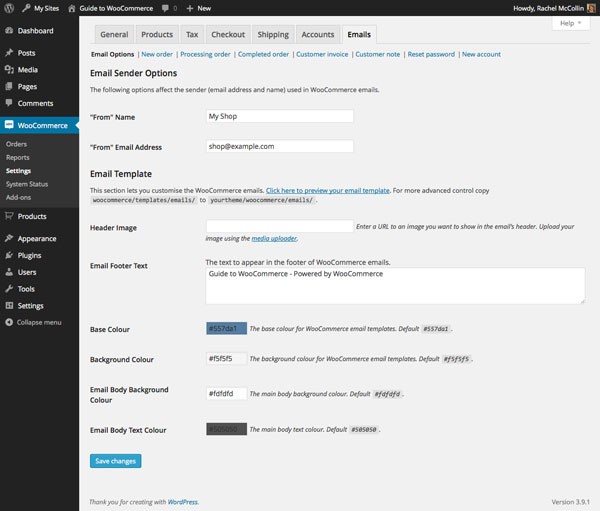Open the comments bubble icon in admin bar
Screen dimensions: 600x511
[x=165, y=8]
